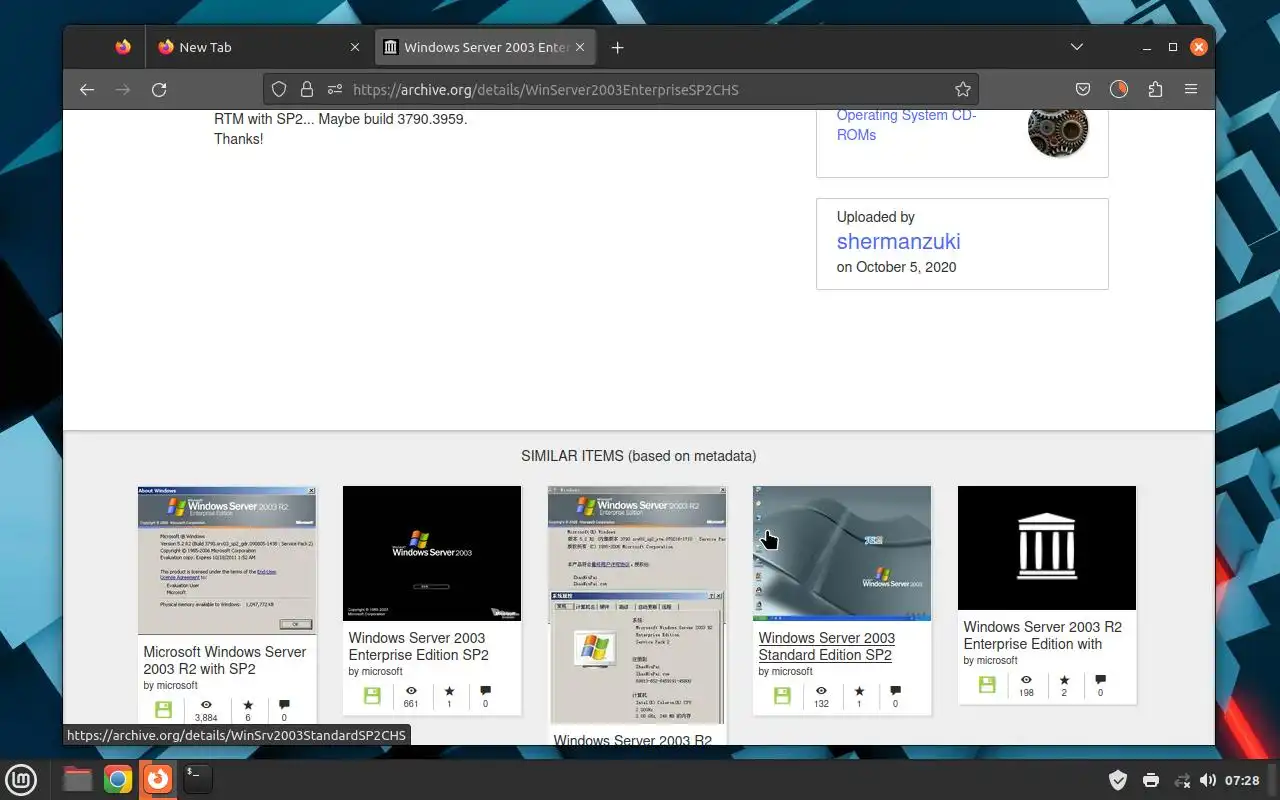This screenshot has height=800, width=1280.
Task: Open the orange toolbar extension icon
Action: 1119,89
